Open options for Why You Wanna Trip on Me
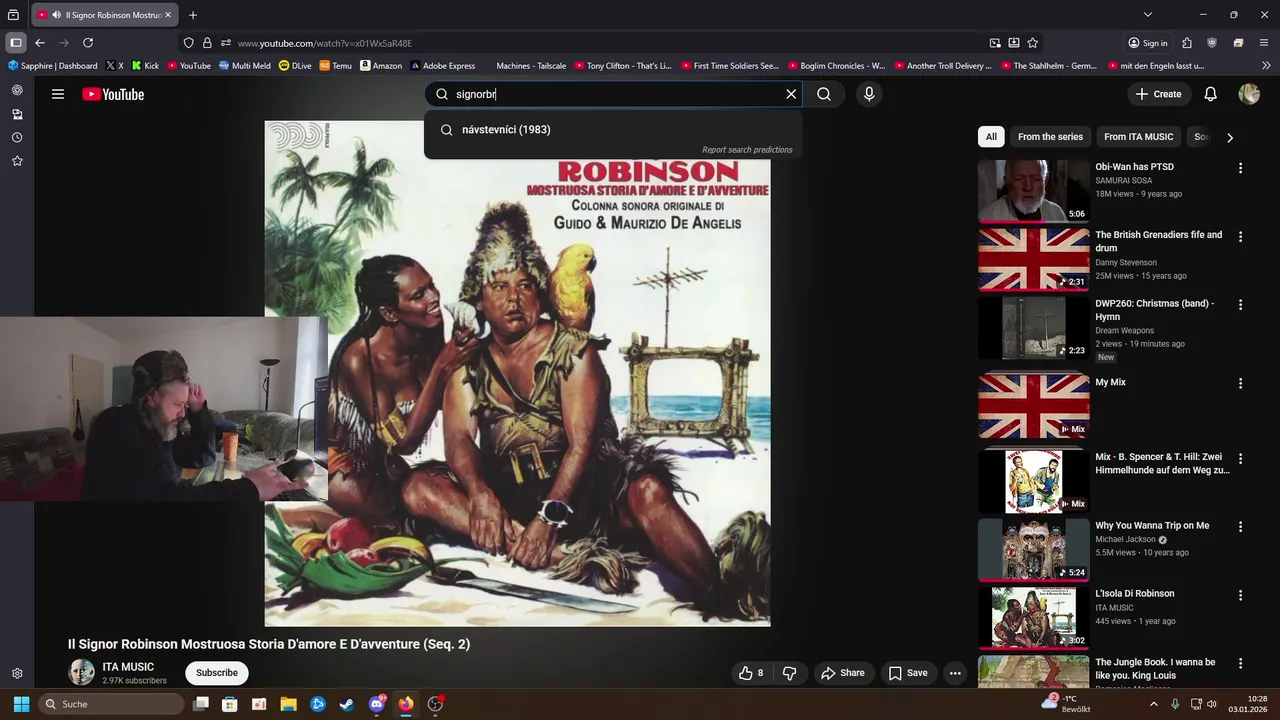1280x720 pixels. [1240, 526]
